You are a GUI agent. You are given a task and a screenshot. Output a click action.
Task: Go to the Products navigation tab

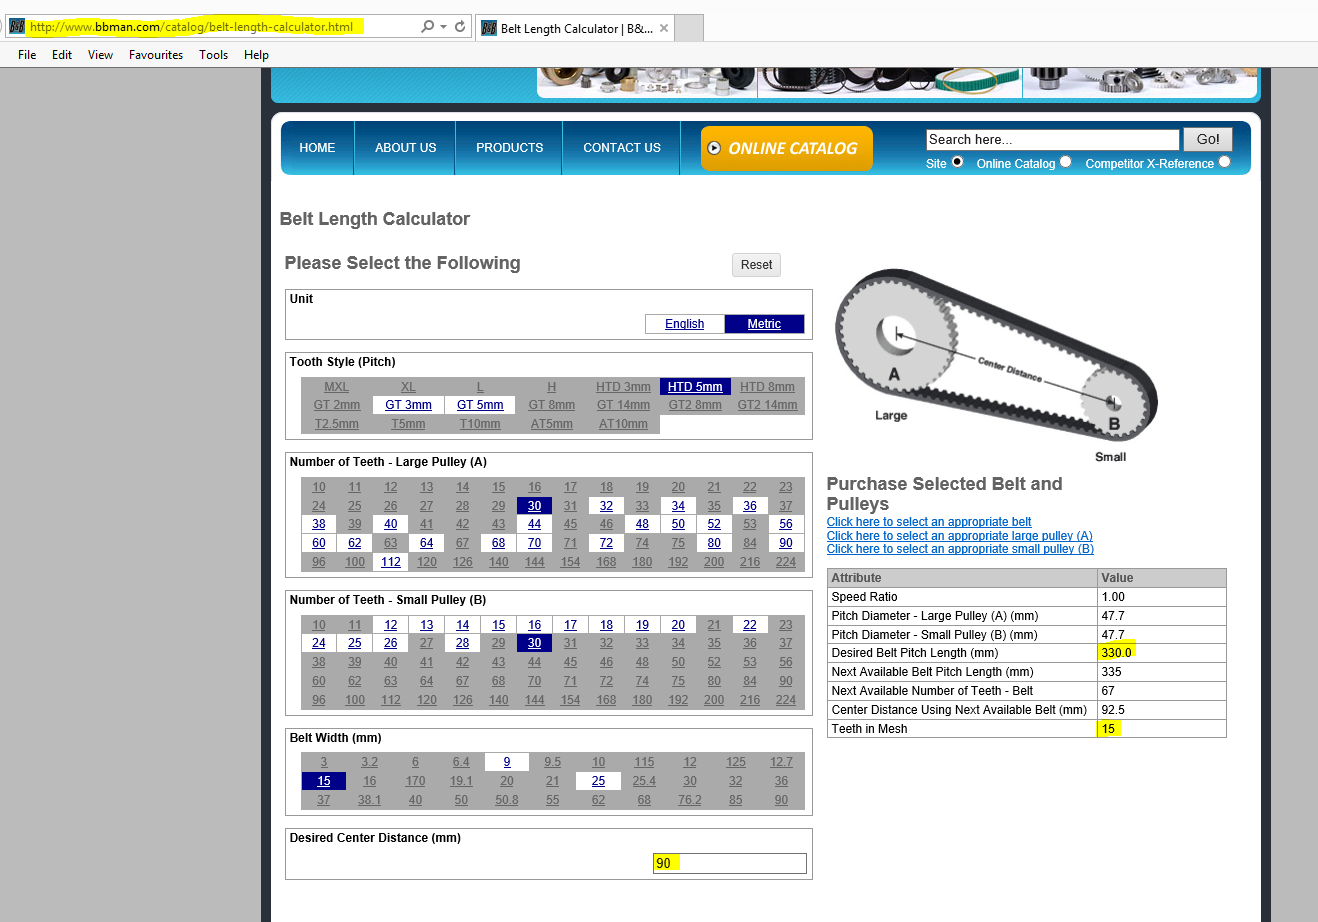pos(509,148)
